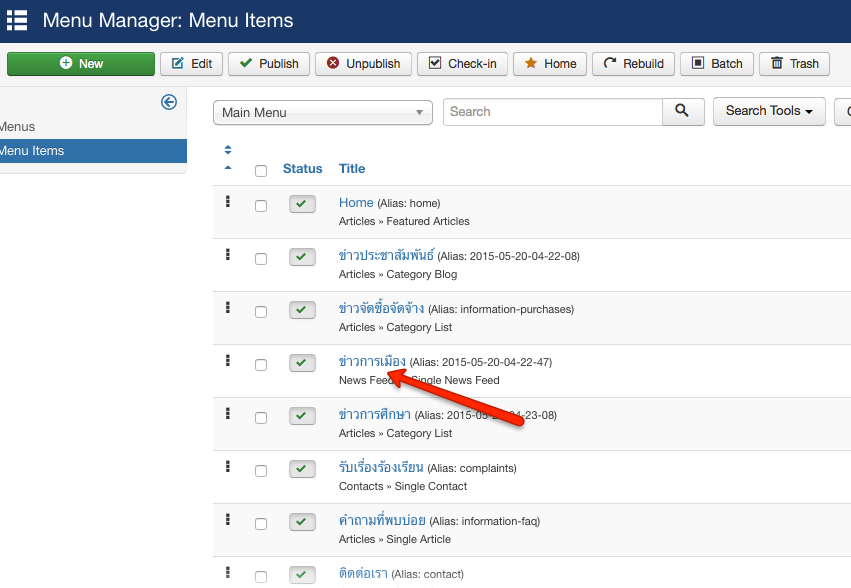851x588 pixels.
Task: Click the menu manager list icon in header
Action: coord(17,20)
